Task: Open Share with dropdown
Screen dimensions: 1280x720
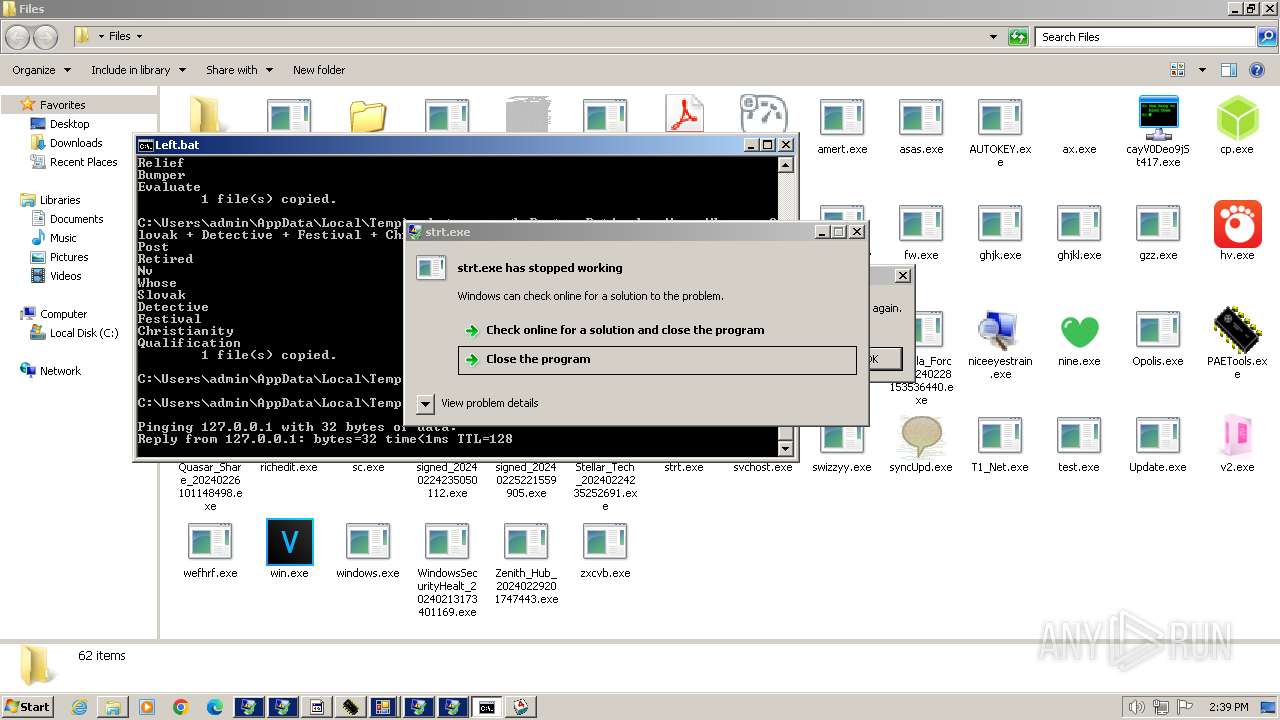Action: pos(239,70)
